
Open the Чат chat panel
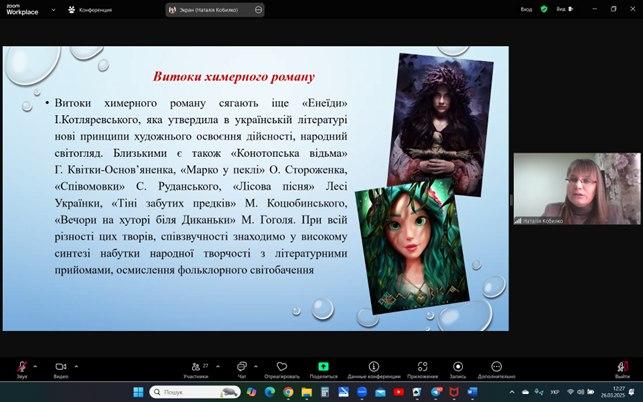242,368
